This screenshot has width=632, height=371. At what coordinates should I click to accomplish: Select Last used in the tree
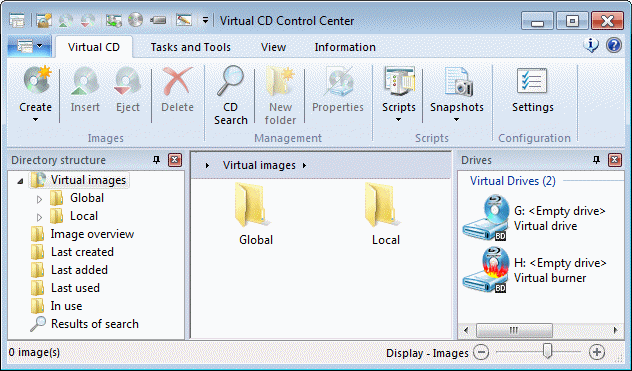(x=75, y=288)
